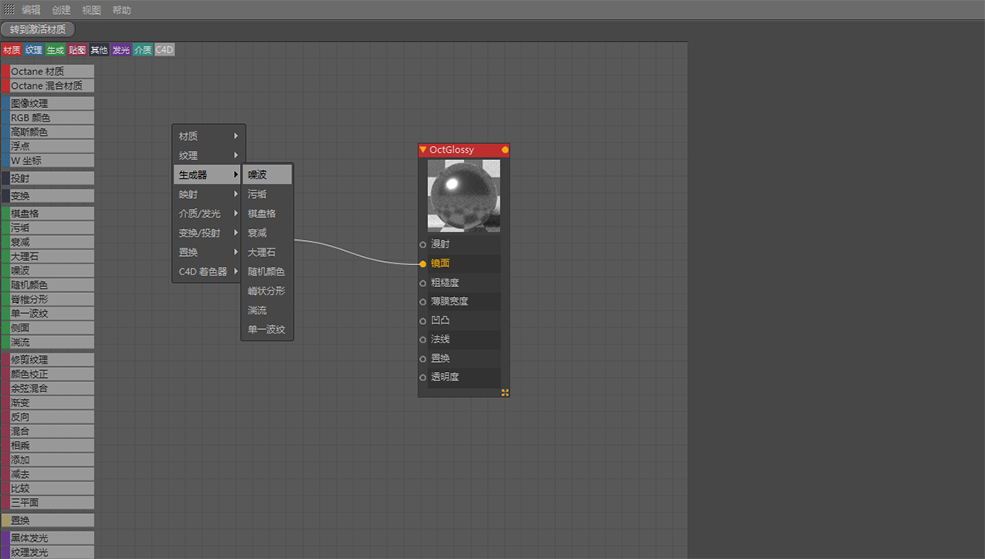Expand the C4D 着色器 submenu
The height and width of the screenshot is (559, 985).
pos(208,271)
